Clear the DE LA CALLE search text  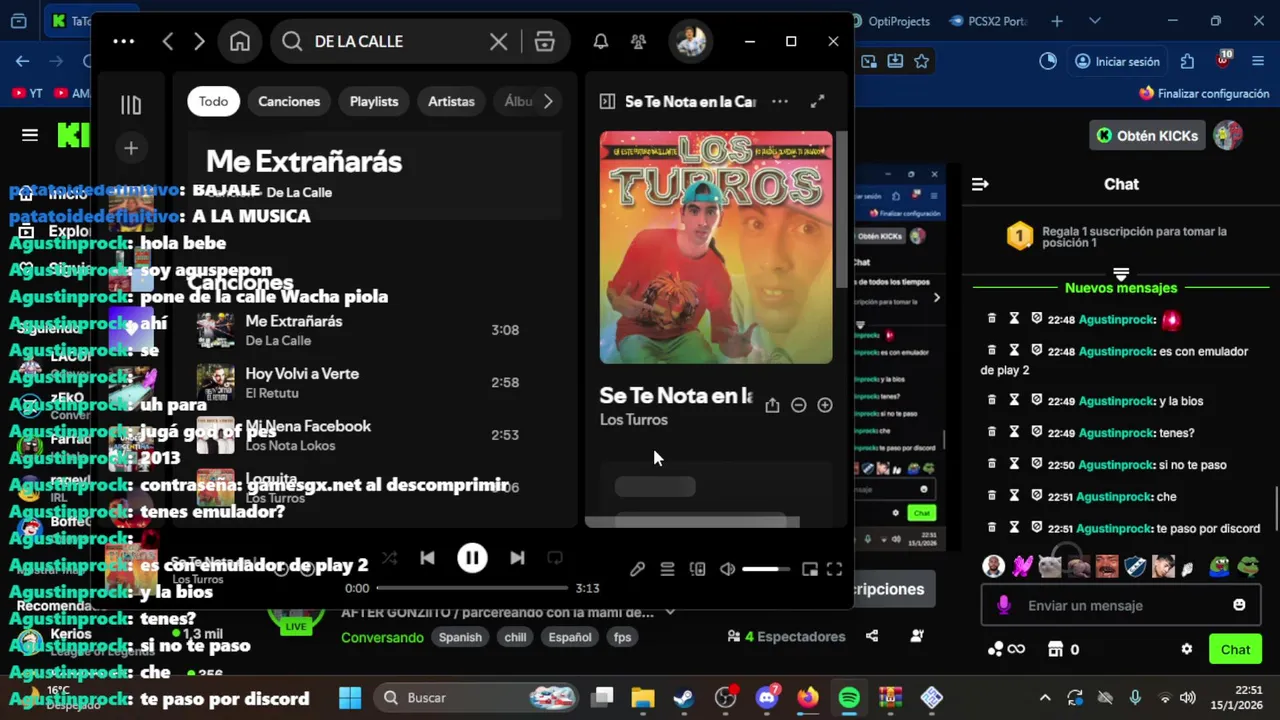tap(498, 41)
